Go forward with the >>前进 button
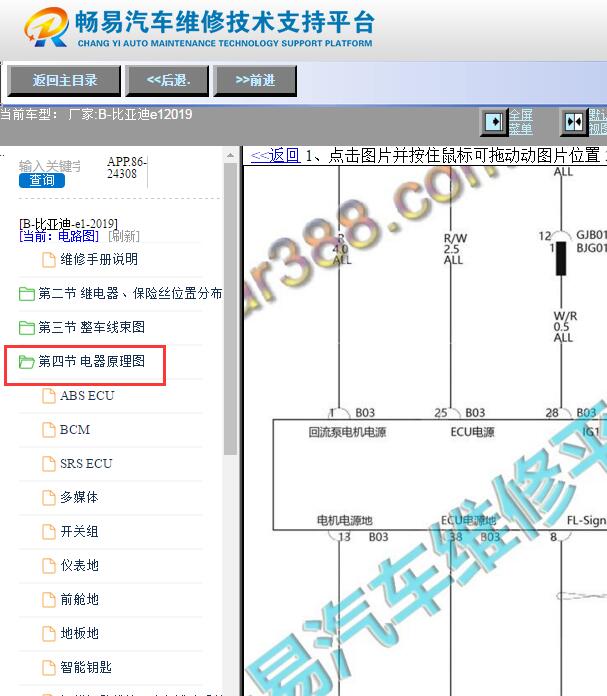Viewport: 607px width, 696px height. coord(255,80)
